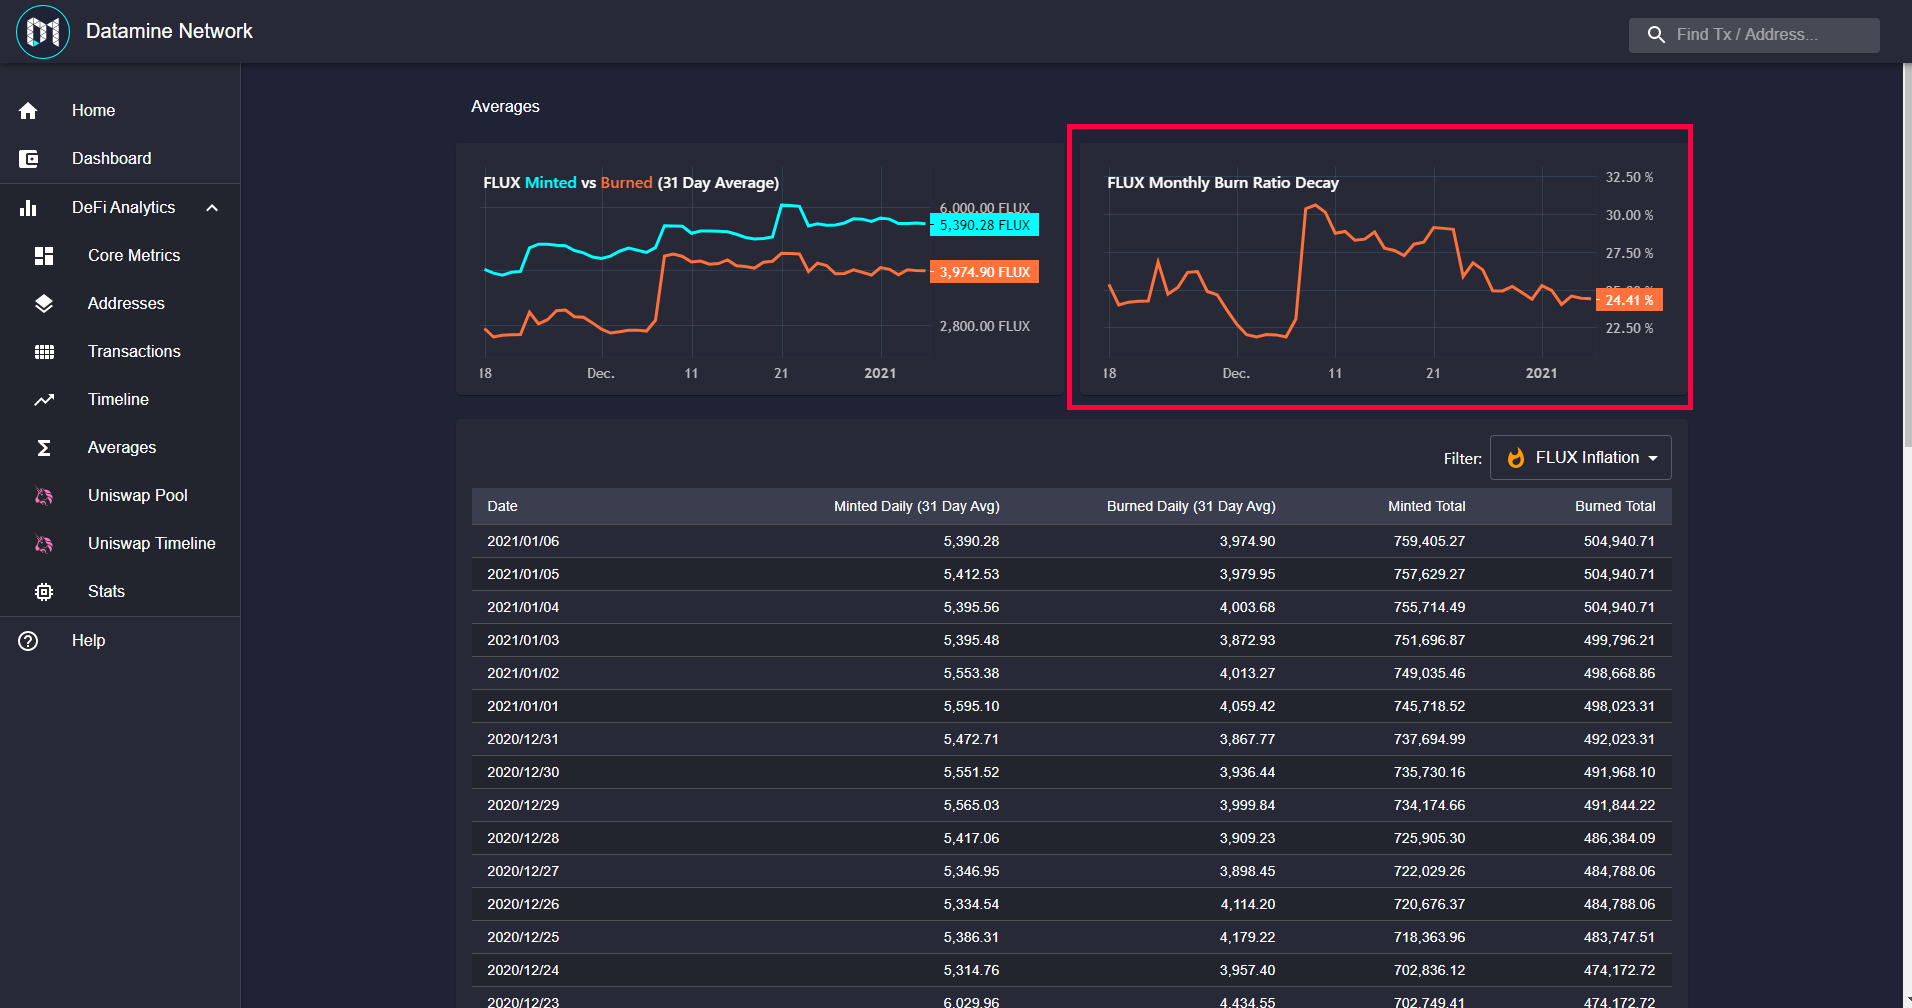
Task: Open Uniswap Pool page
Action: pos(120,496)
